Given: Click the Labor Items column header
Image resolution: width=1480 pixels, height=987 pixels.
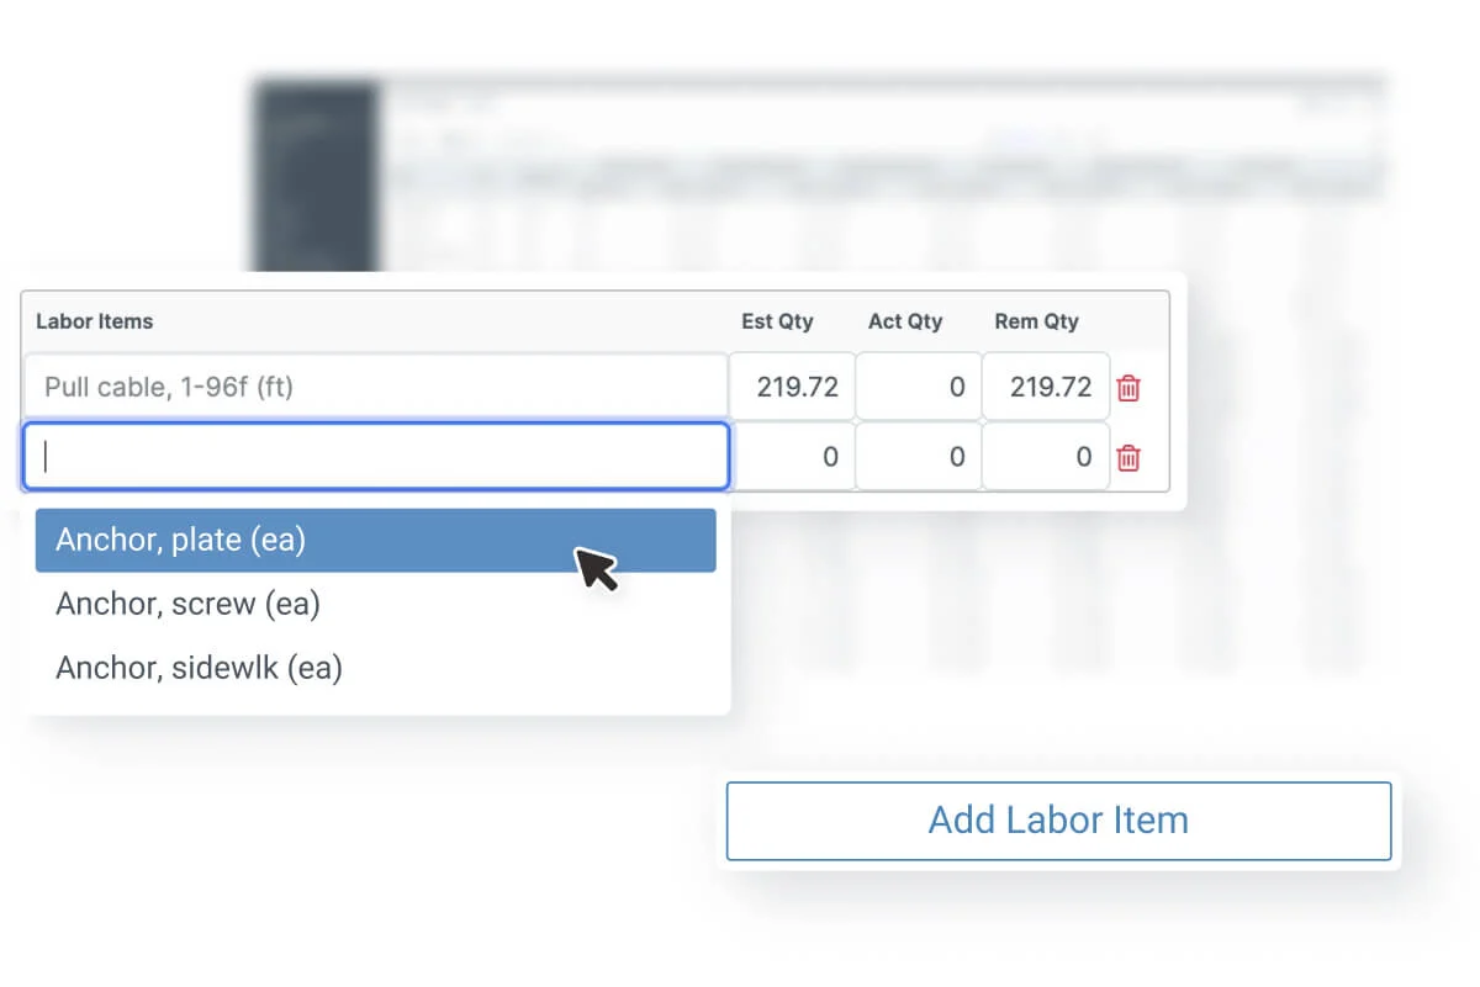Looking at the screenshot, I should 94,321.
